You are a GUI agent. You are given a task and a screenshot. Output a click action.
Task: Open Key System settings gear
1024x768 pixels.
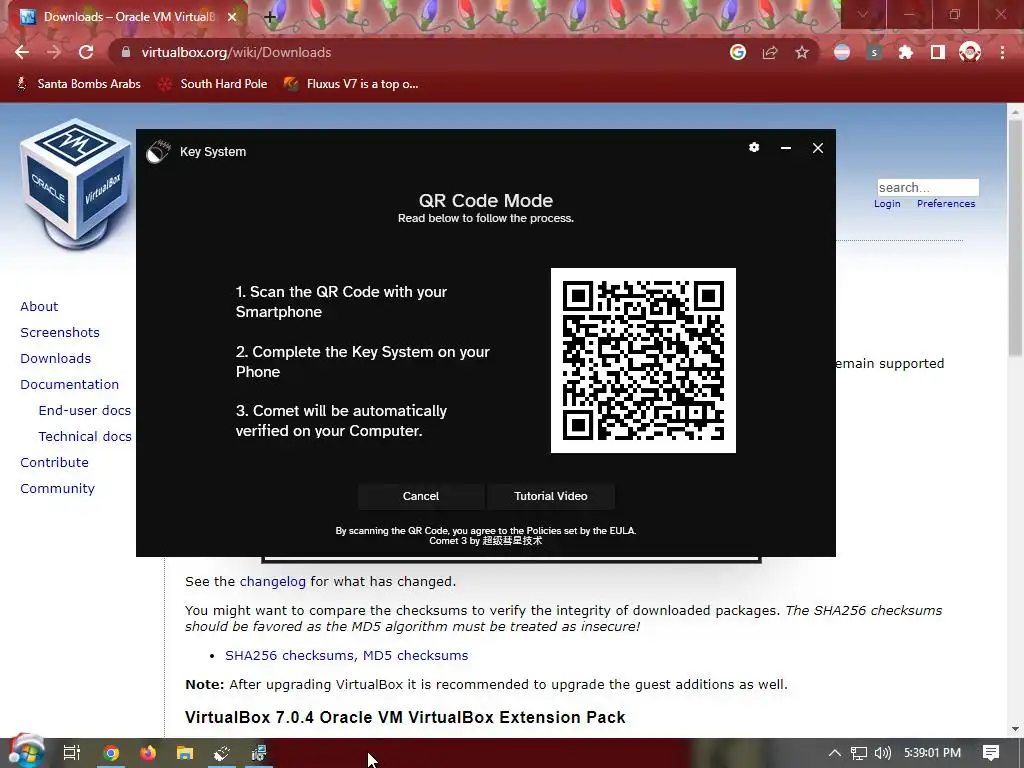[754, 148]
